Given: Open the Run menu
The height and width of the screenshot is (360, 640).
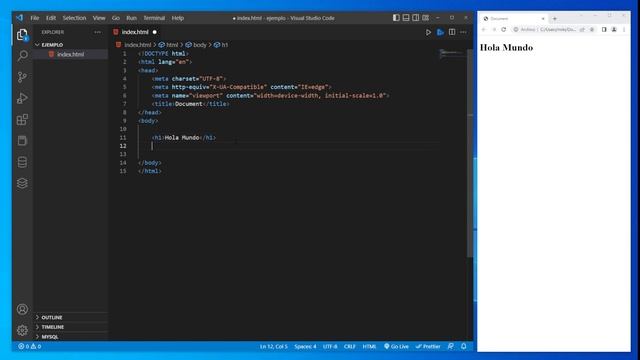Looking at the screenshot, I should pos(131,18).
